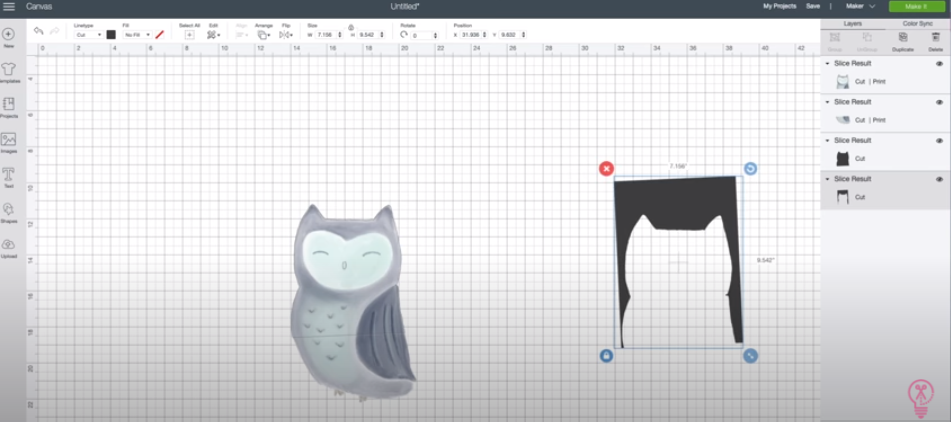The height and width of the screenshot is (422, 951).
Task: Click the Rotate angle input field
Action: 425,35
